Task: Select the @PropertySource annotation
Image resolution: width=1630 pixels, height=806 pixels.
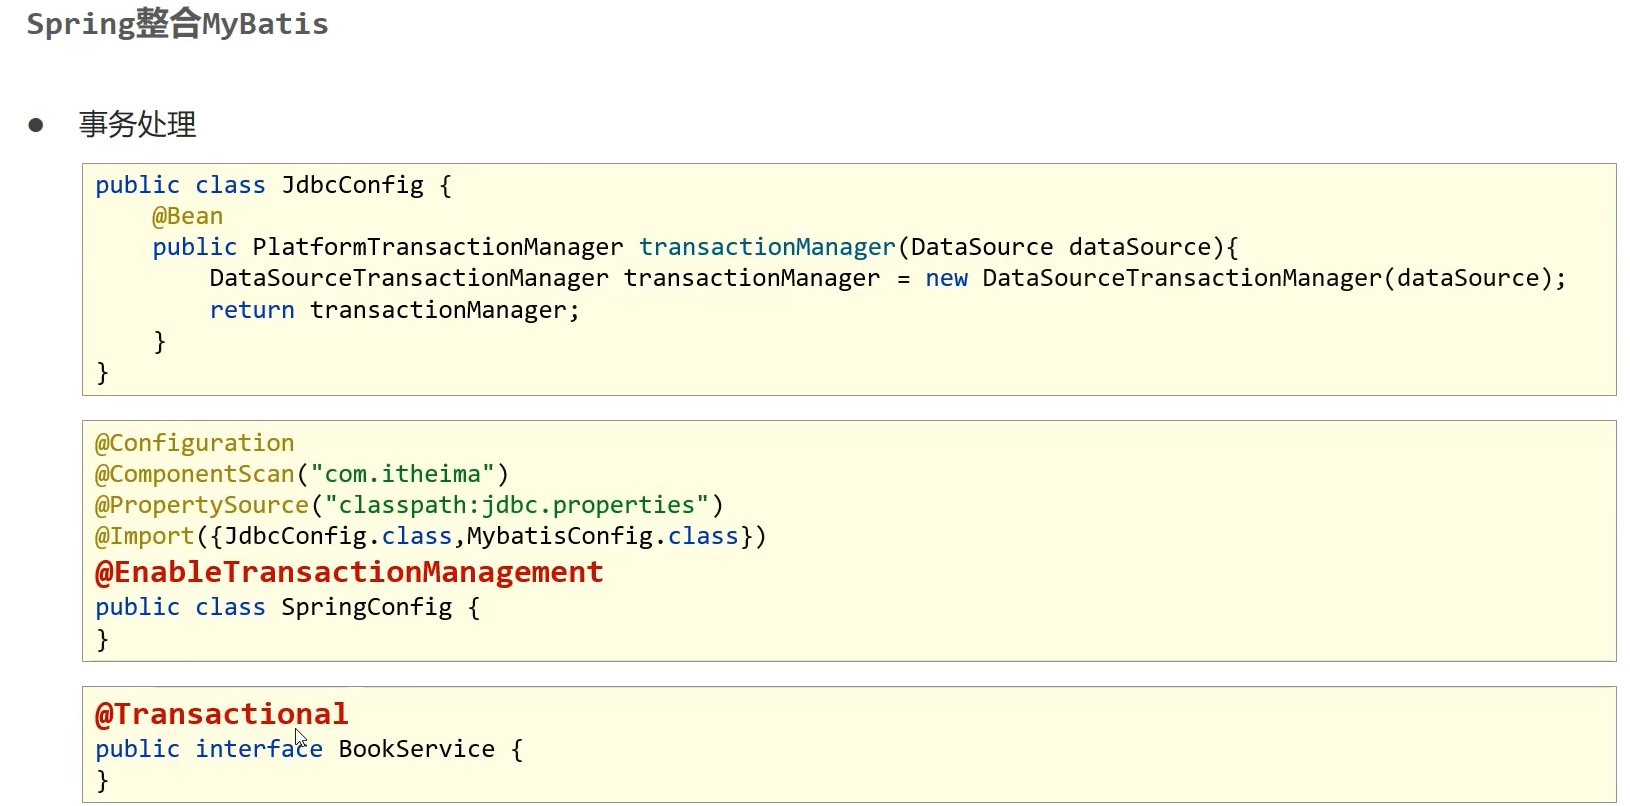Action: pyautogui.click(x=201, y=505)
